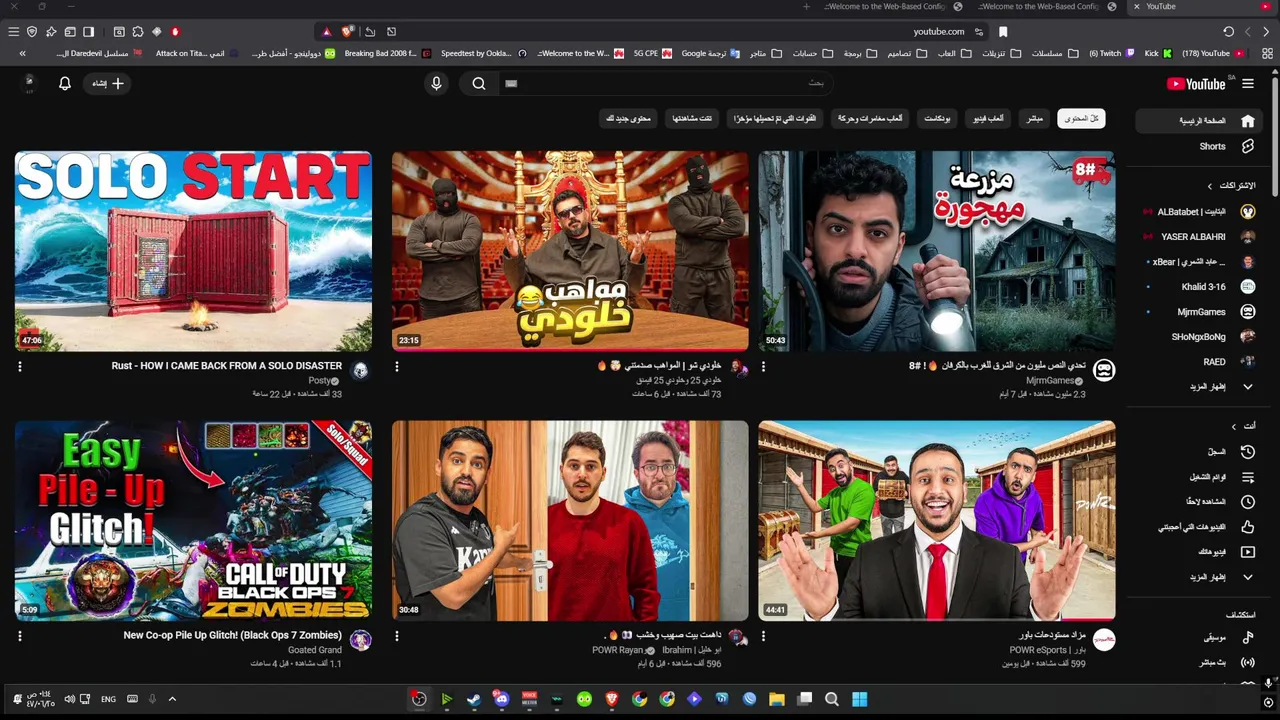
Task: Open three-dot menu for Rust solo video
Action: pyautogui.click(x=20, y=367)
